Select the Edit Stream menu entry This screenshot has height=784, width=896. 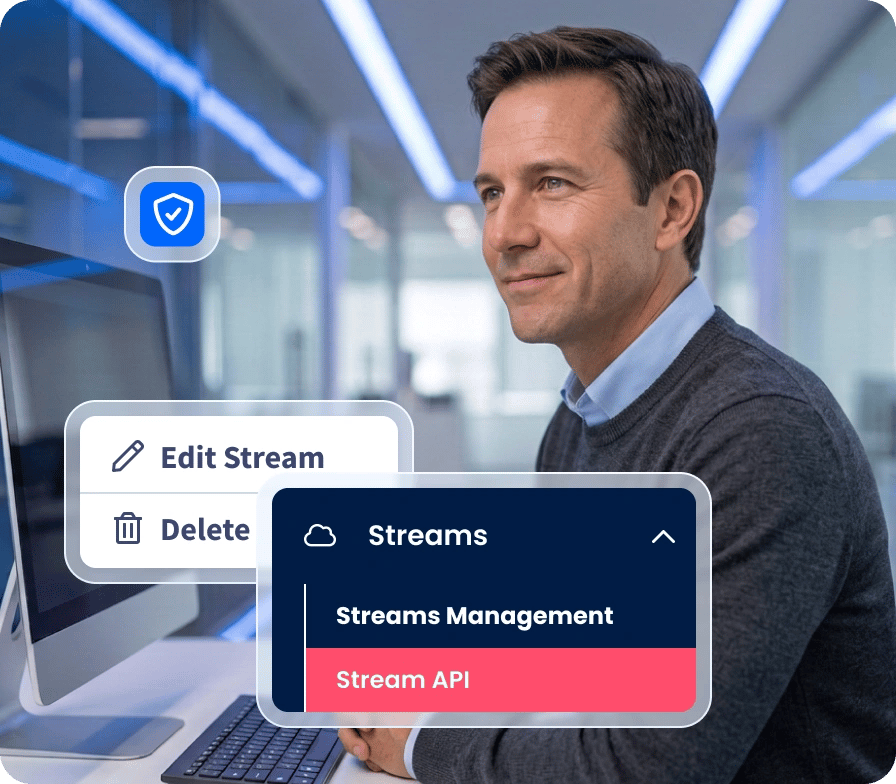pyautogui.click(x=239, y=455)
